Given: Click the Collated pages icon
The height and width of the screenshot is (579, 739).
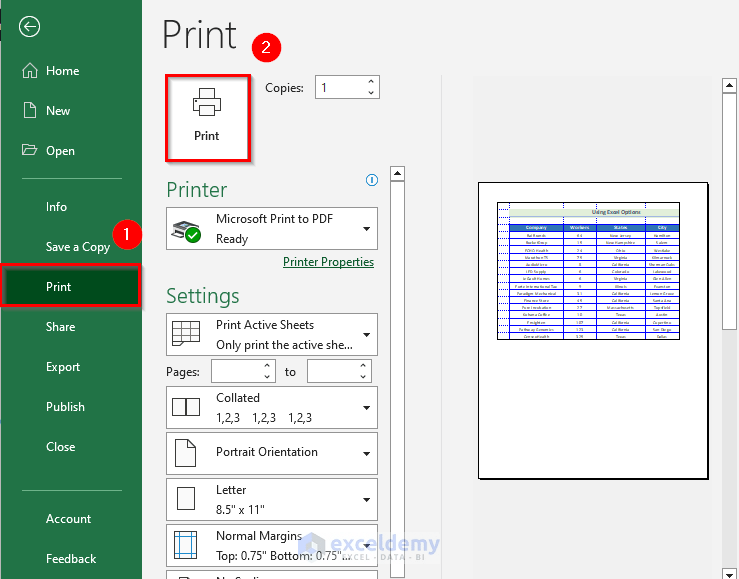Looking at the screenshot, I should pyautogui.click(x=186, y=407).
